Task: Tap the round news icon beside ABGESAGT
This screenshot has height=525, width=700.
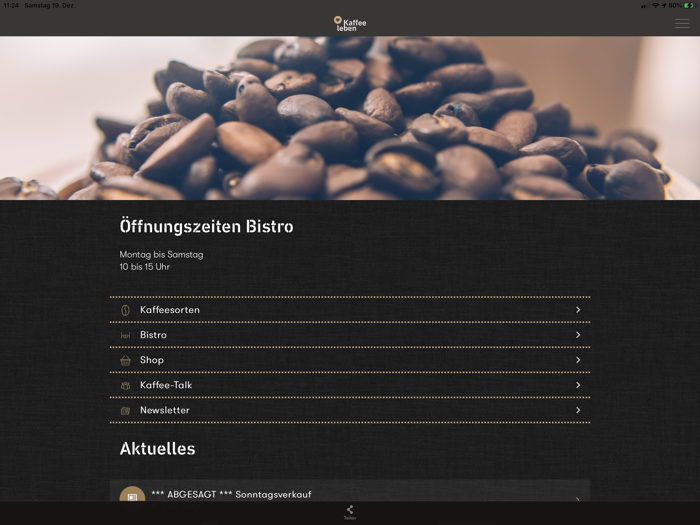Action: (x=132, y=495)
